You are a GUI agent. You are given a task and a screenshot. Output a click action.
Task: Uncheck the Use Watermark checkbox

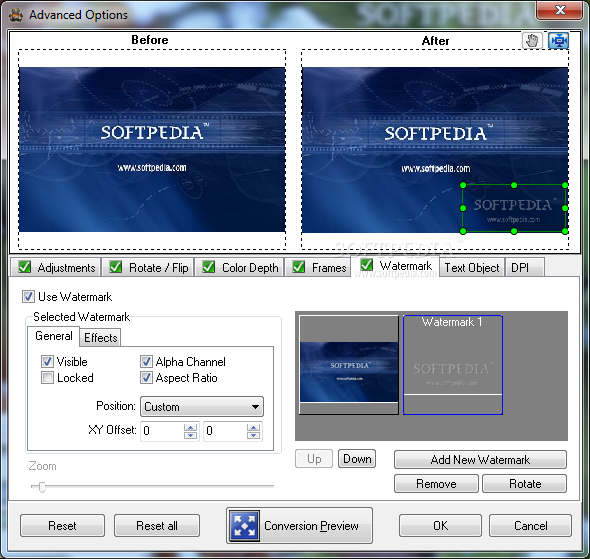click(28, 296)
